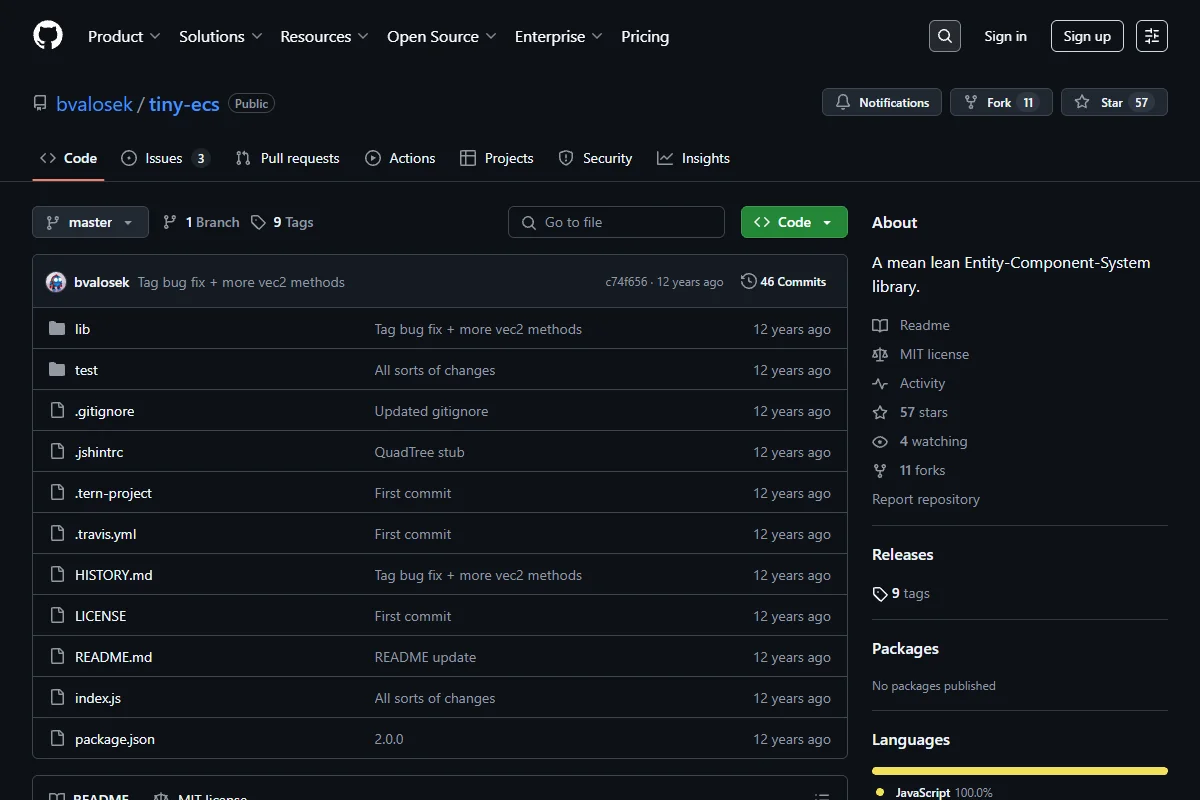Open bvalosek's avatar in the commit row
This screenshot has width=1200, height=800.
coord(56,282)
